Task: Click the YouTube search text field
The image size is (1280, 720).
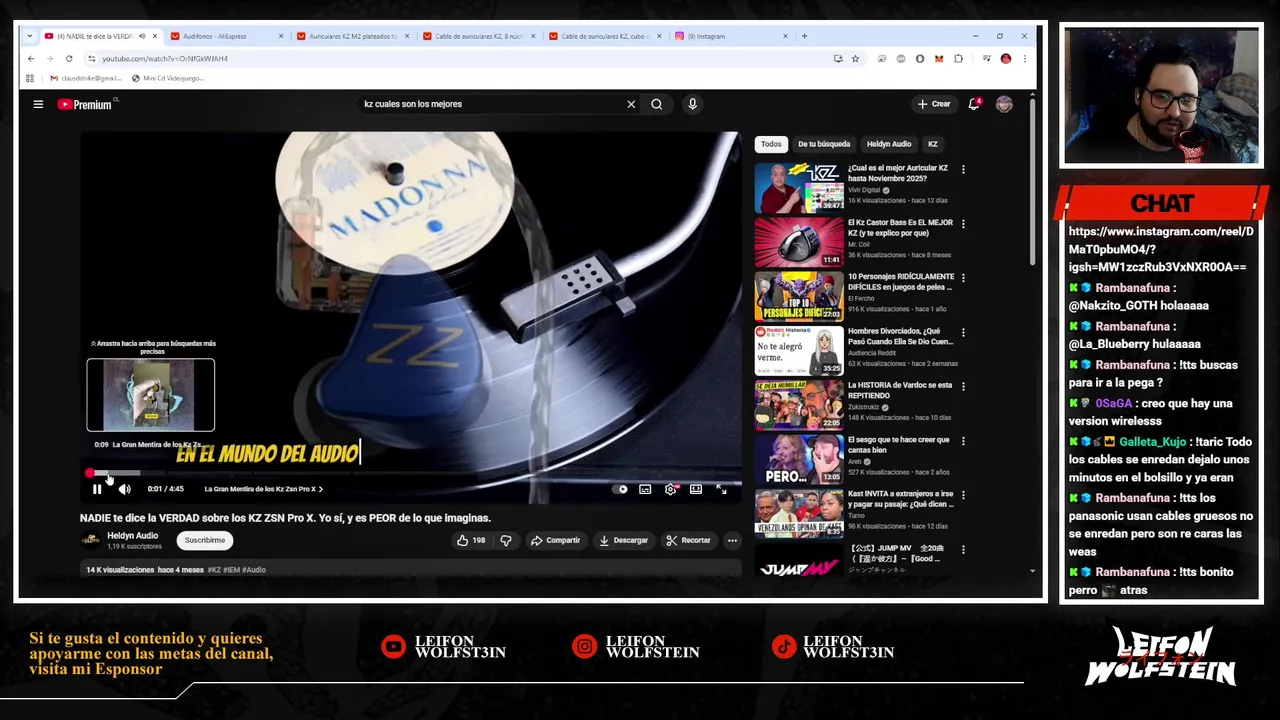Action: 490,104
